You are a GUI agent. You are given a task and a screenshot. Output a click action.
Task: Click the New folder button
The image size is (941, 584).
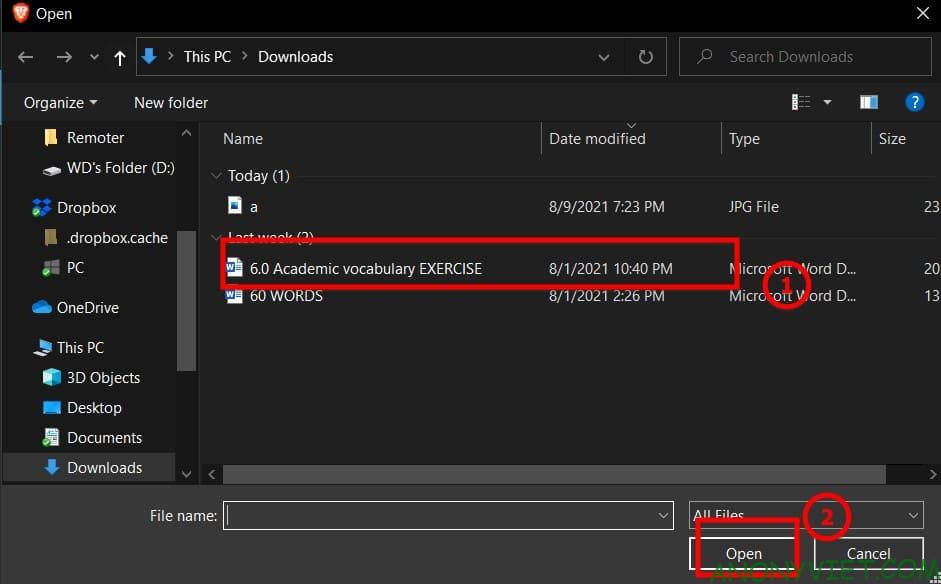tap(171, 103)
